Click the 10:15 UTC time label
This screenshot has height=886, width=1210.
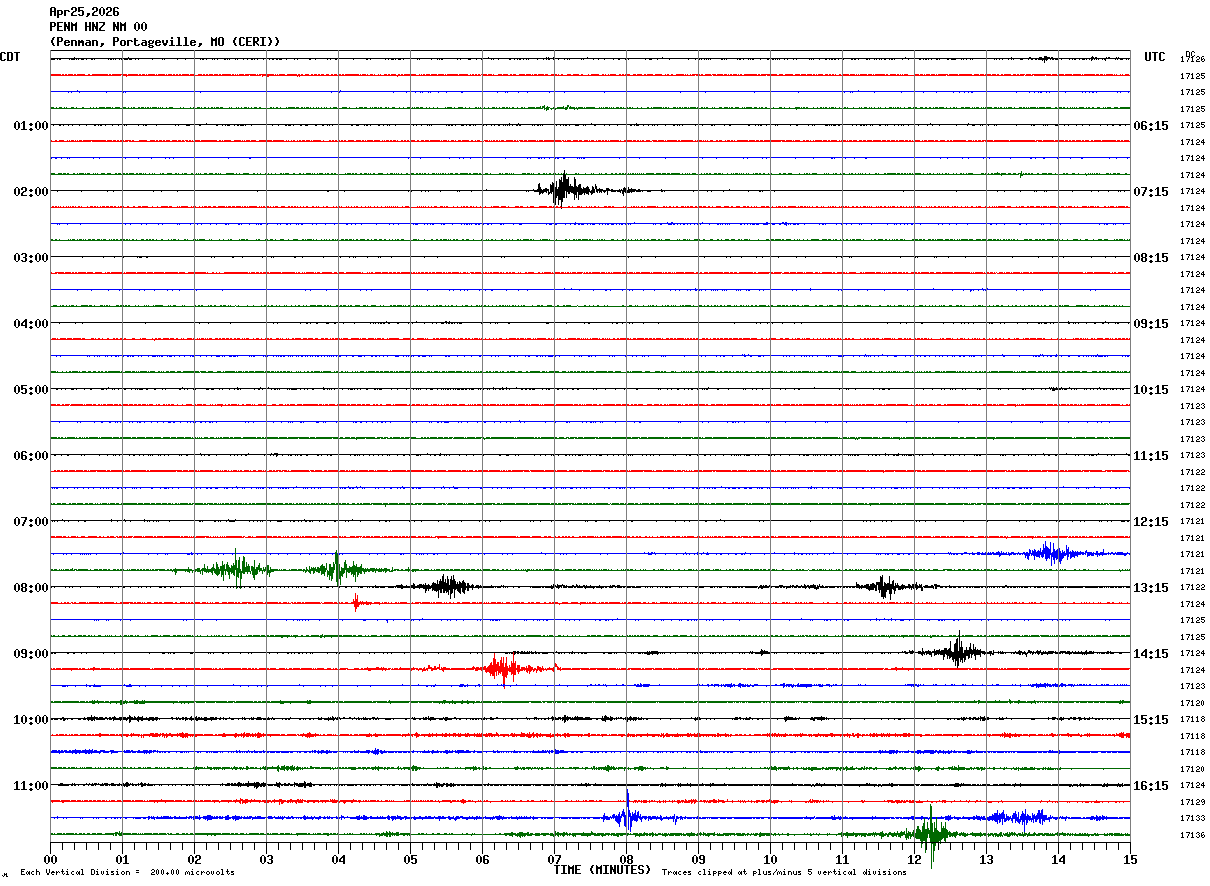(x=1151, y=390)
